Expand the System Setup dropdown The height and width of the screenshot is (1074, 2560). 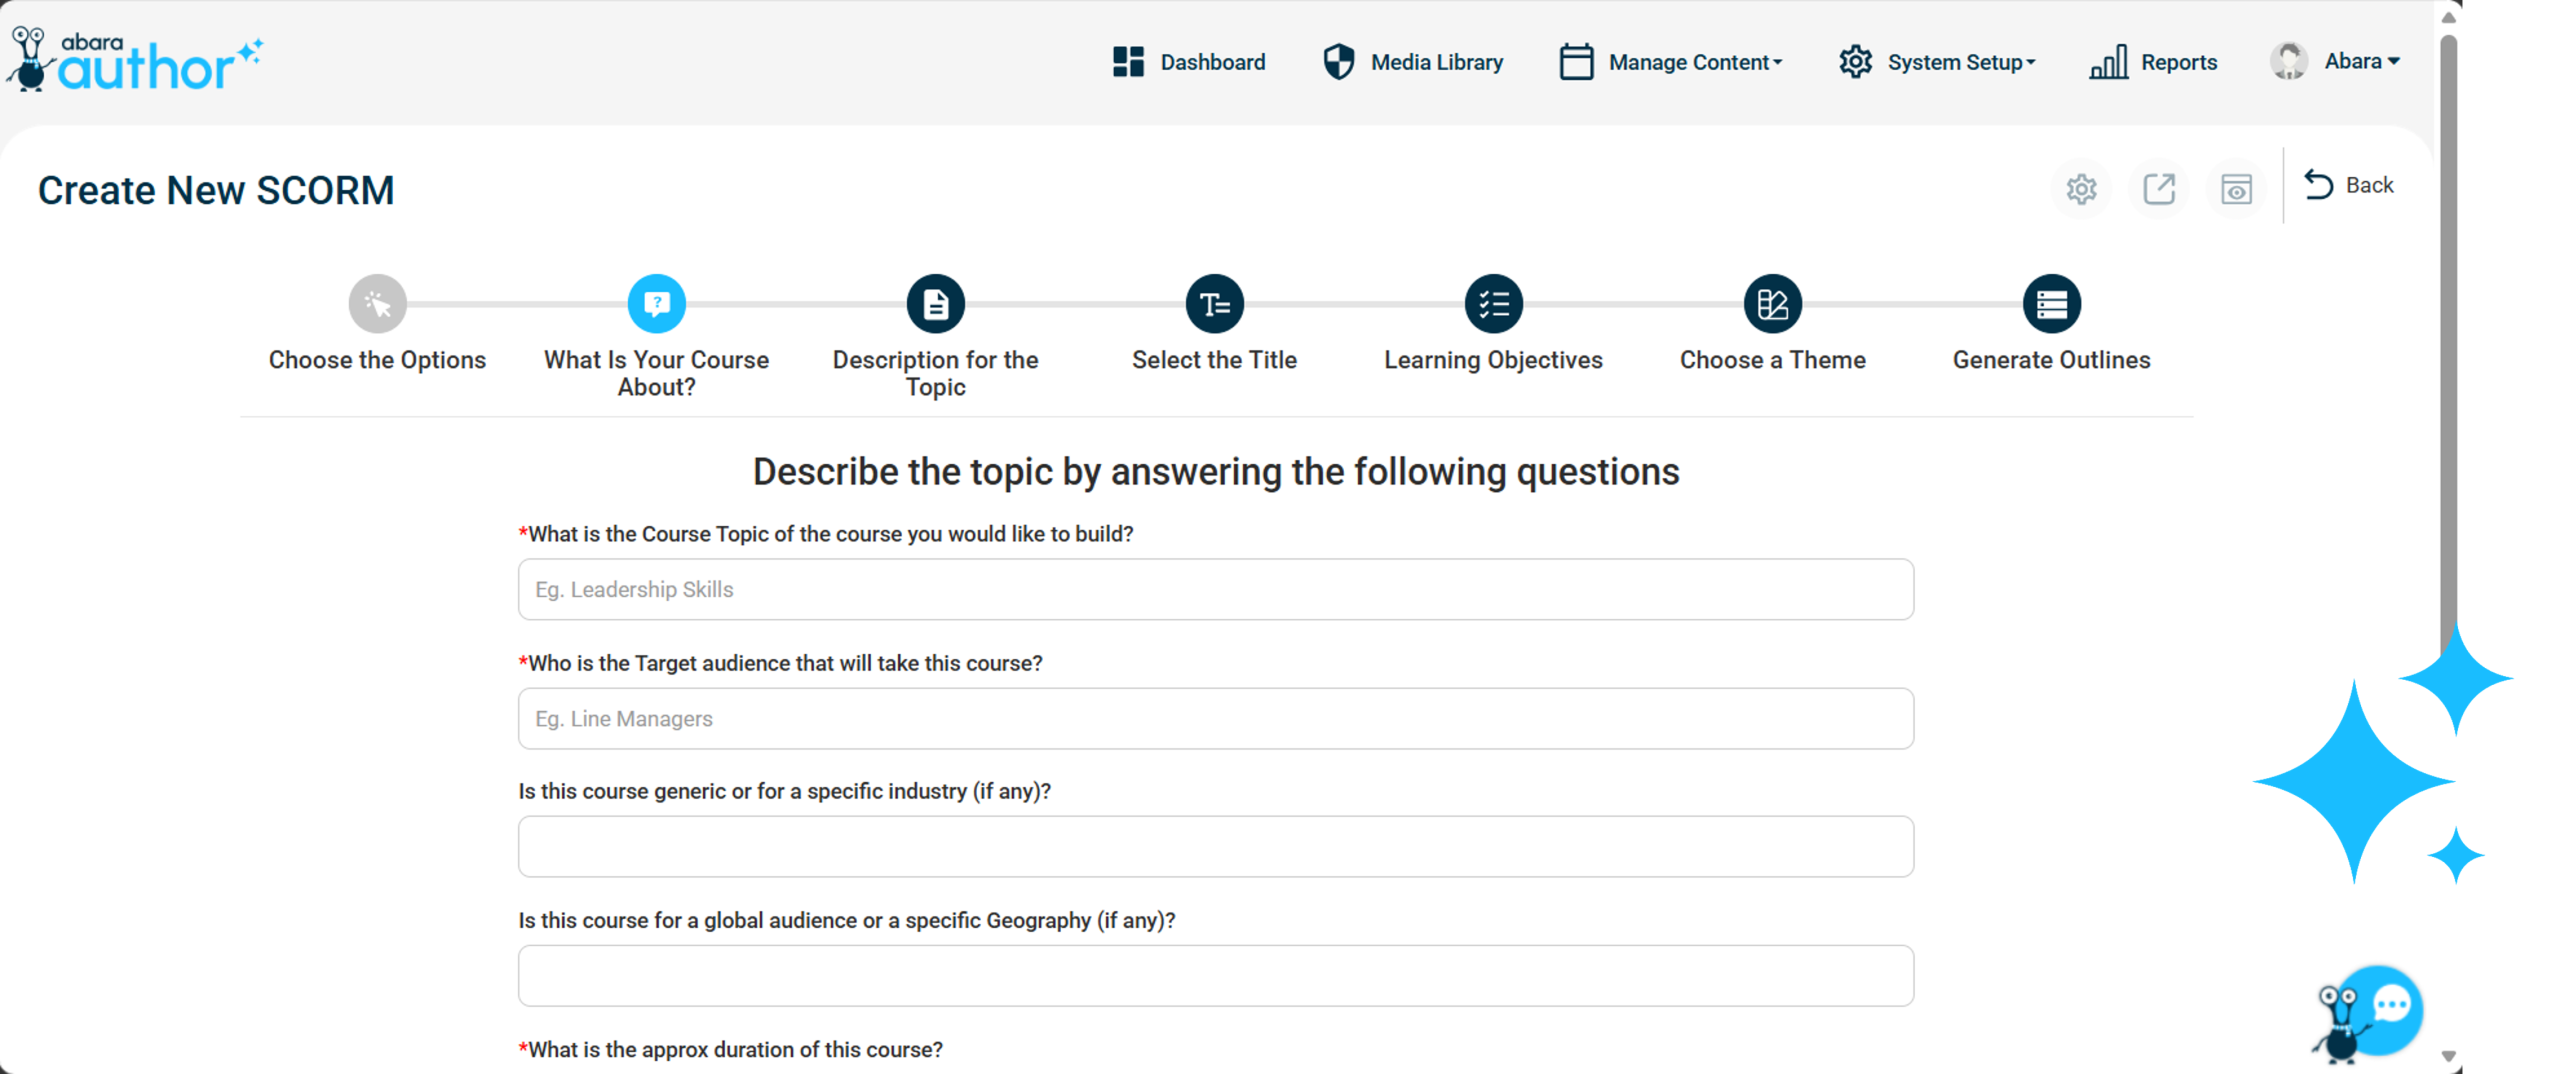click(x=1960, y=62)
